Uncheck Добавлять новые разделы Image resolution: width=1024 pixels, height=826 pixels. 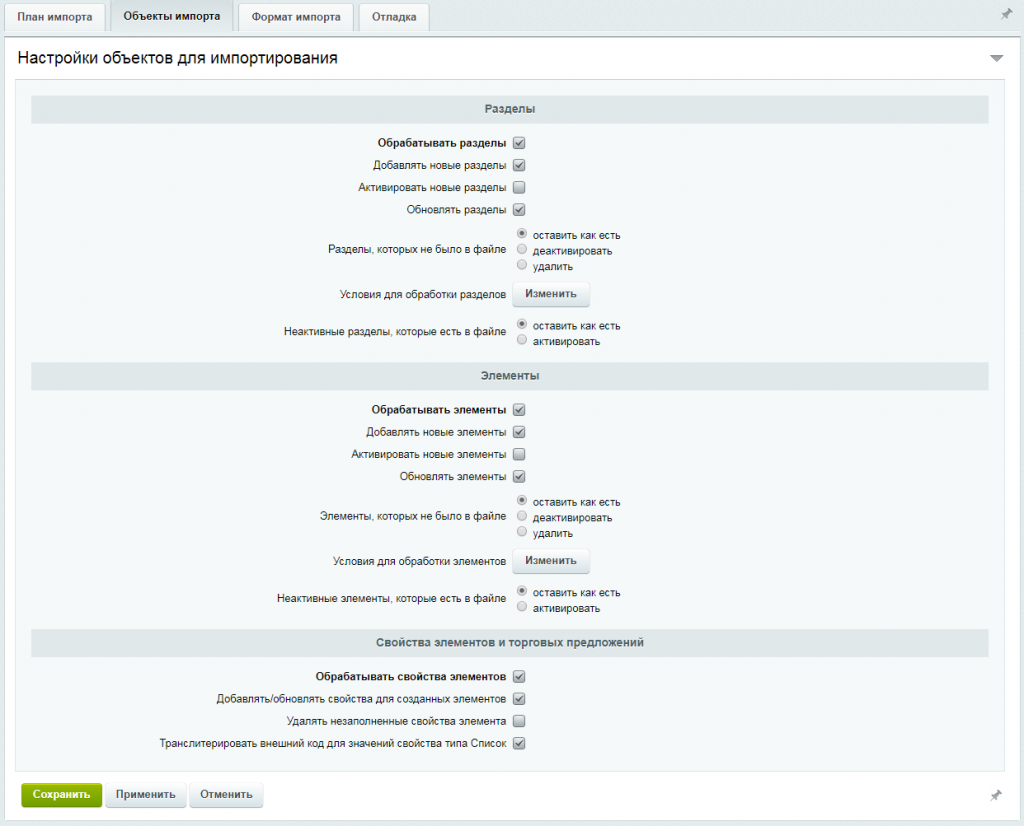[x=519, y=165]
